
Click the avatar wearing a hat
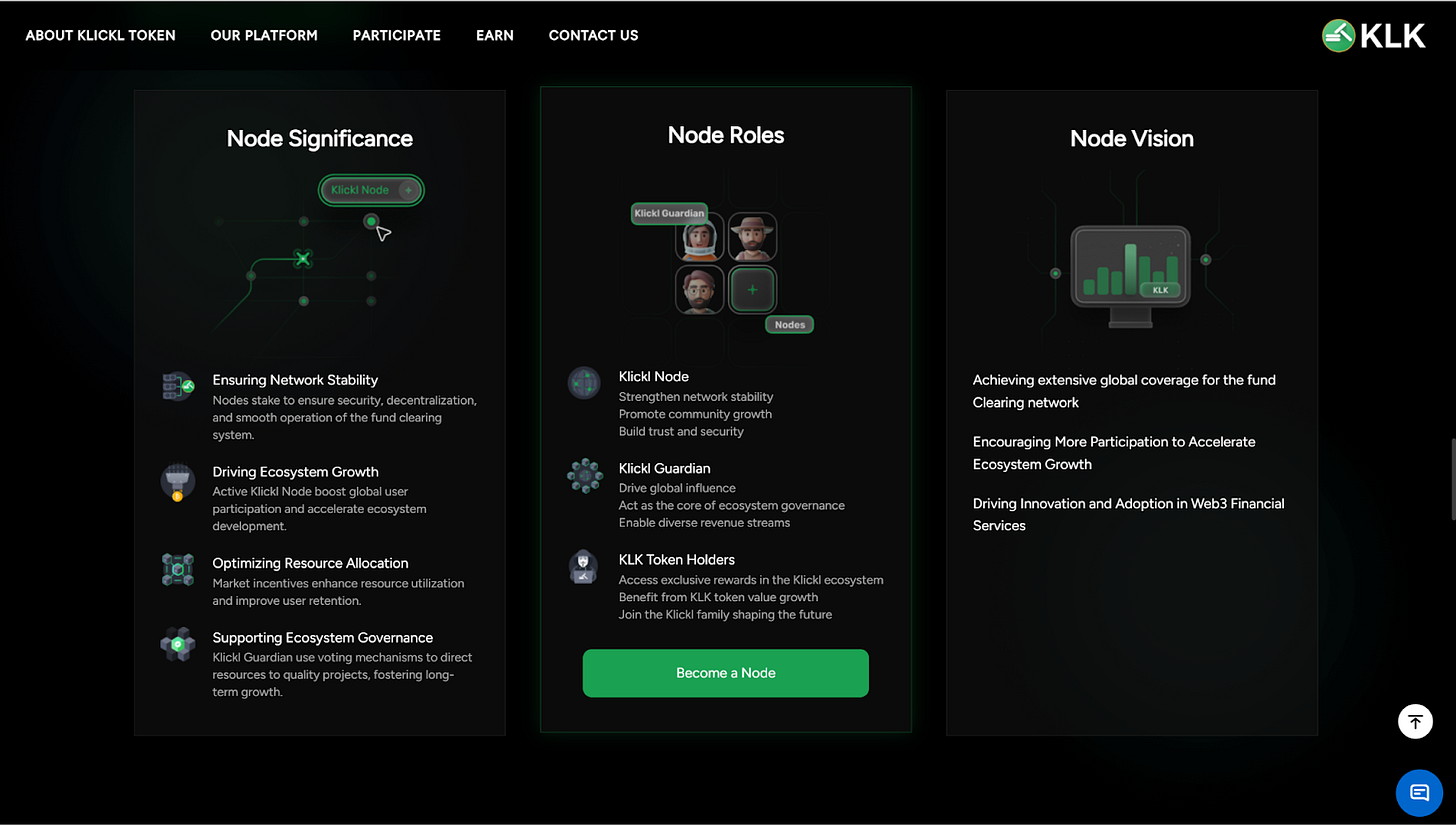click(x=752, y=237)
